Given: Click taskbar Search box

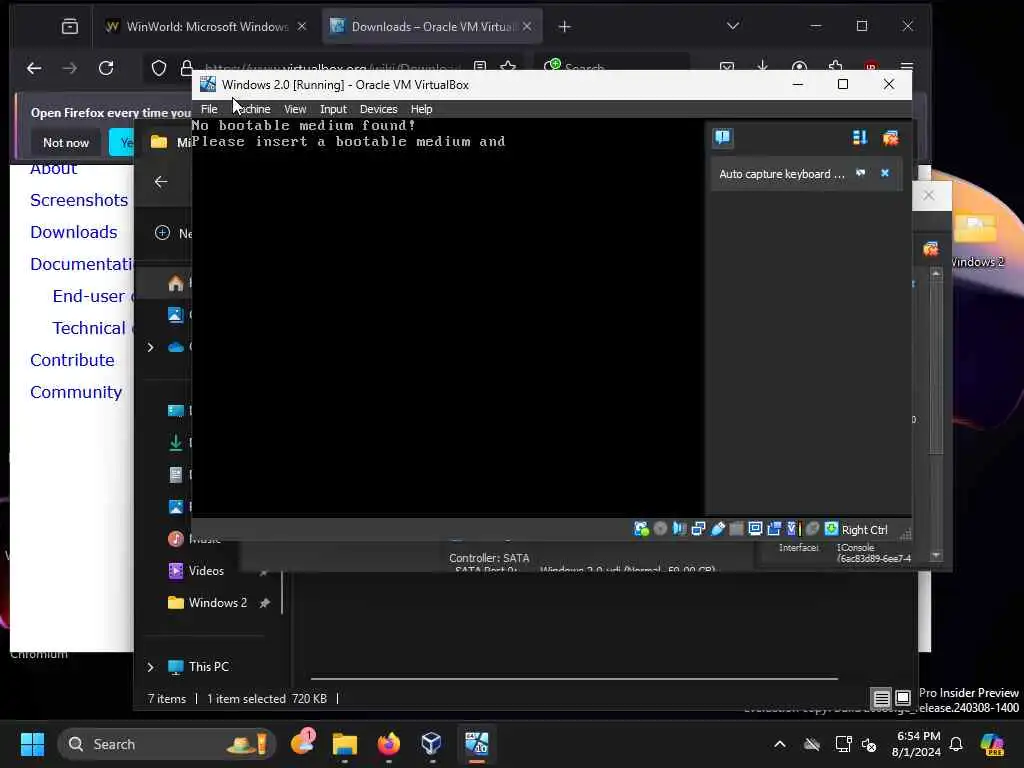Looking at the screenshot, I should point(167,744).
